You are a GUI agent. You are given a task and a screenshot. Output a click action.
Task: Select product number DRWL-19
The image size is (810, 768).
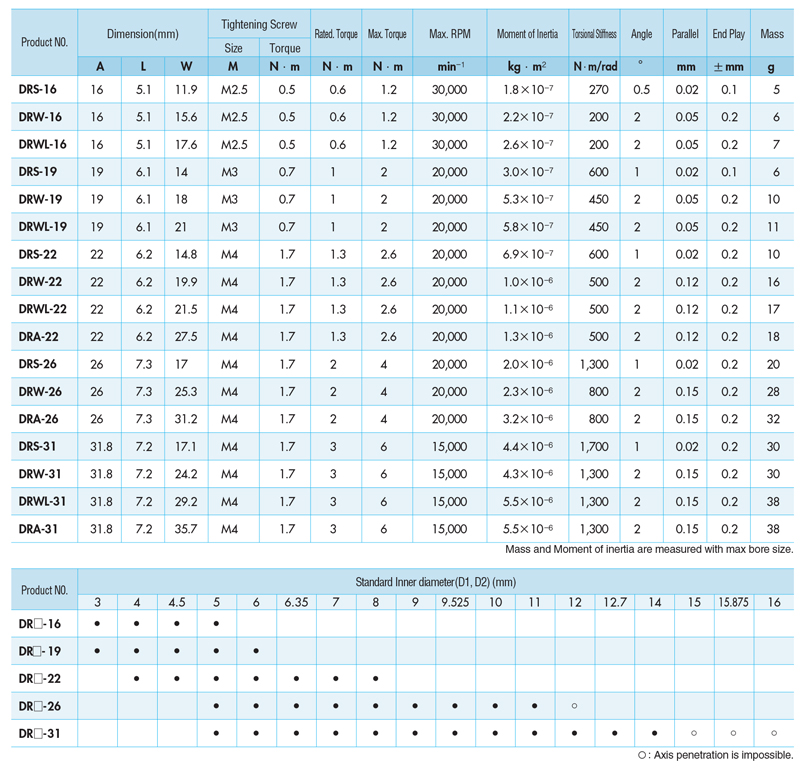pyautogui.click(x=42, y=226)
